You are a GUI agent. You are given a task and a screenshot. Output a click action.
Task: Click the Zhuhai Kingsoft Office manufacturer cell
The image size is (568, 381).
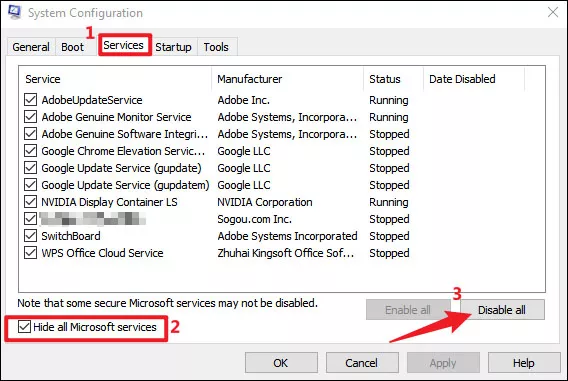[x=285, y=253]
